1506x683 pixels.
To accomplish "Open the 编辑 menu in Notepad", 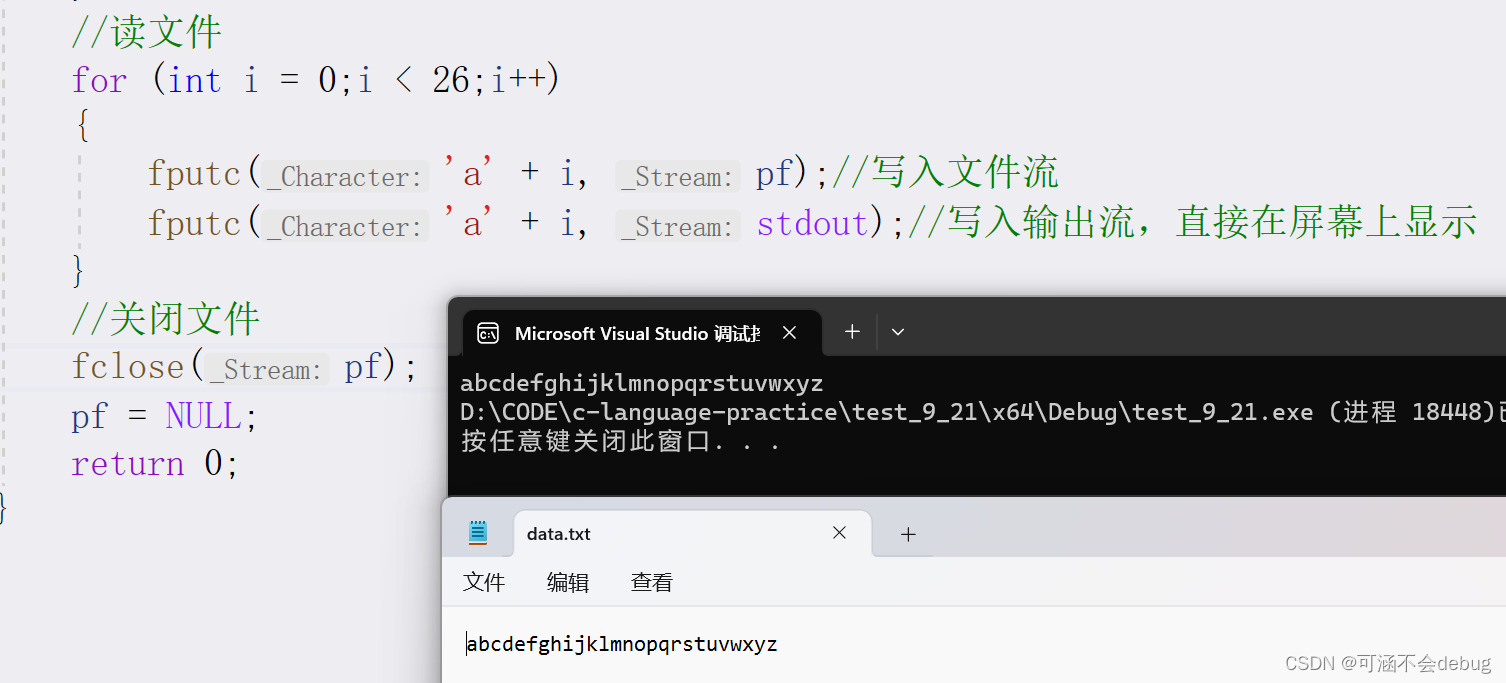I will pos(567,582).
